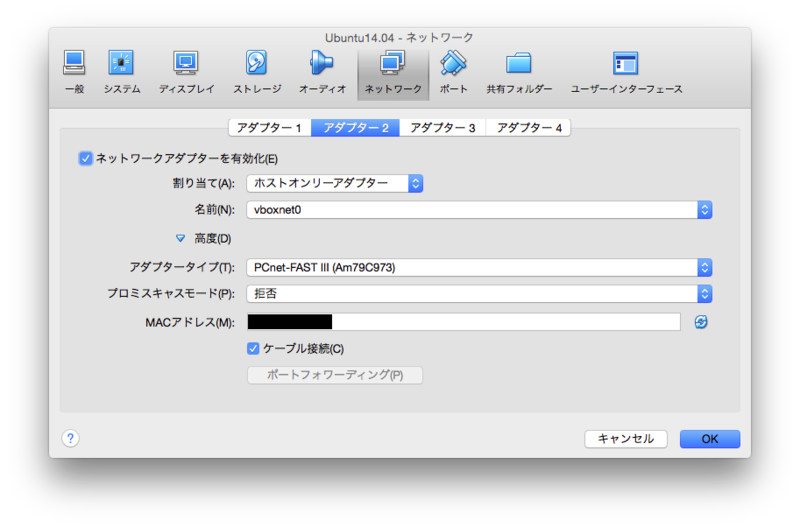Click the キャンセル button
The height and width of the screenshot is (528, 800).
click(x=626, y=439)
